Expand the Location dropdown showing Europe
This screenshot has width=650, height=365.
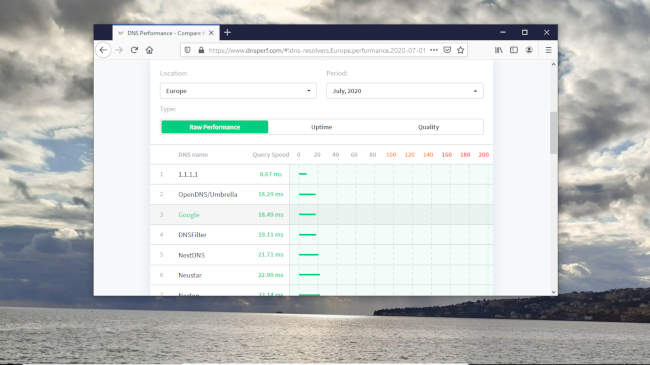pyautogui.click(x=238, y=91)
